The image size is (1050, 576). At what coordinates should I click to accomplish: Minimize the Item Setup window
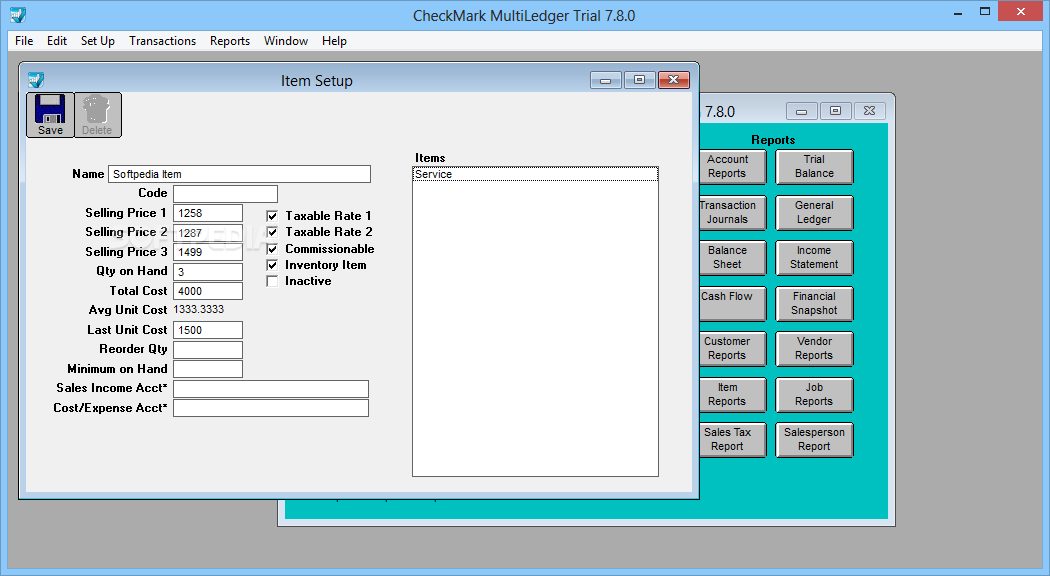(x=605, y=80)
